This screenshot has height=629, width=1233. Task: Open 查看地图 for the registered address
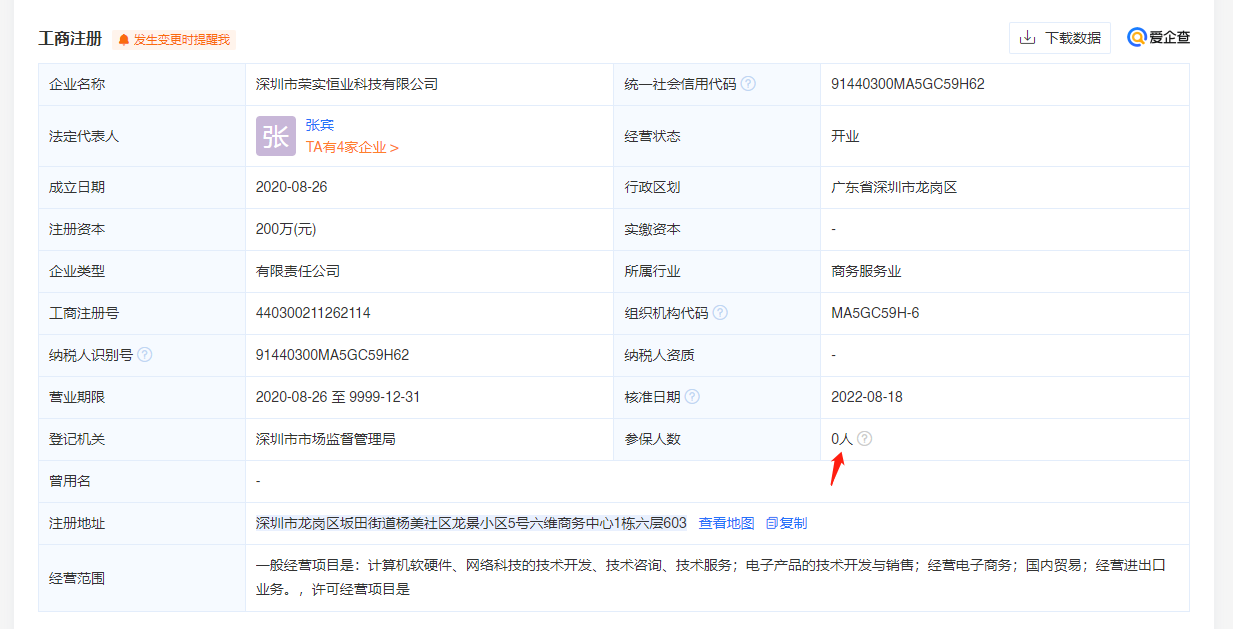(x=726, y=523)
